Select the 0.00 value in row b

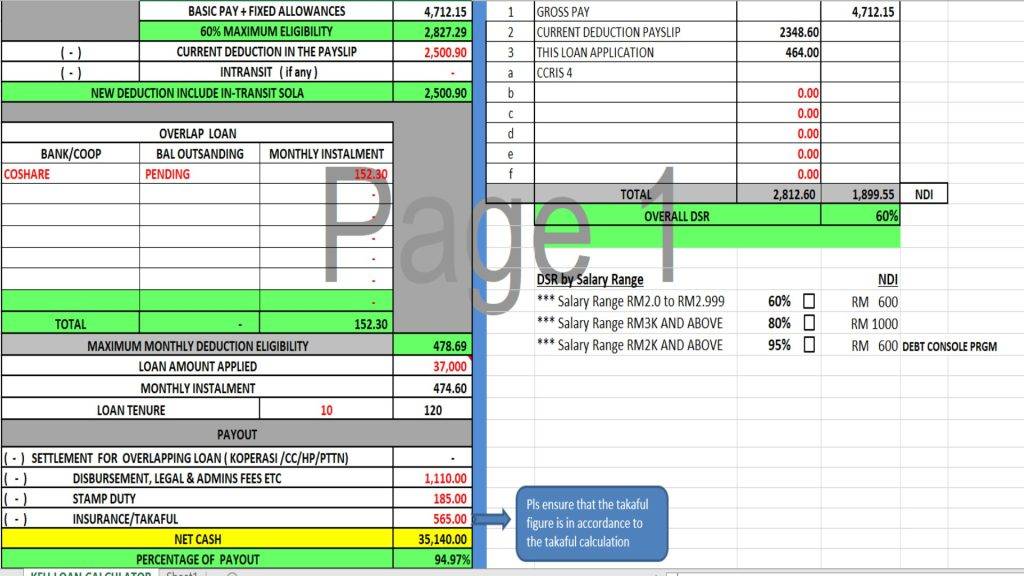pos(778,93)
